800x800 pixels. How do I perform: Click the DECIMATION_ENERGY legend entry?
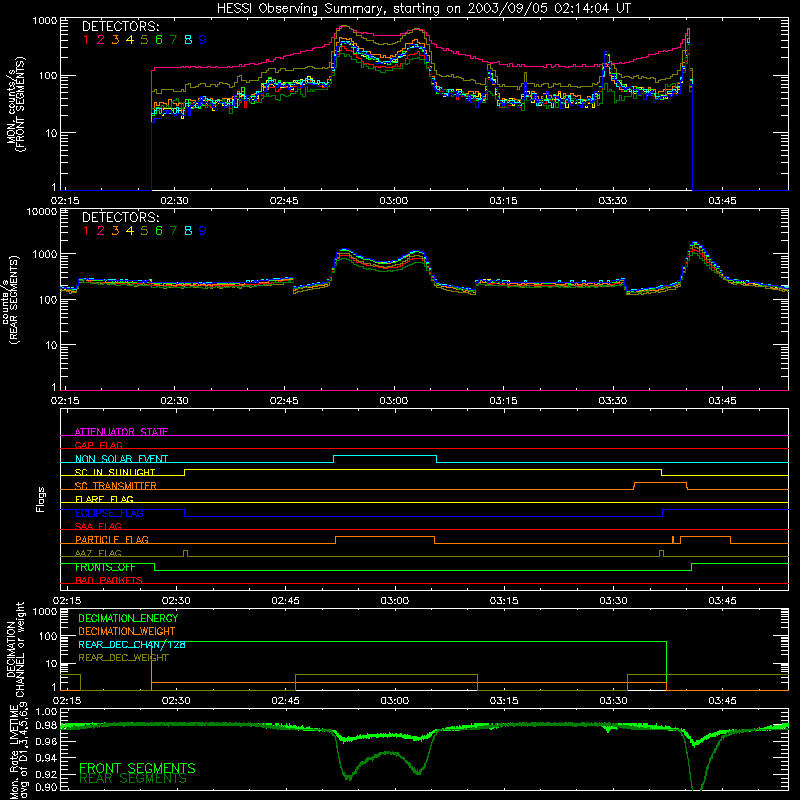tap(128, 618)
